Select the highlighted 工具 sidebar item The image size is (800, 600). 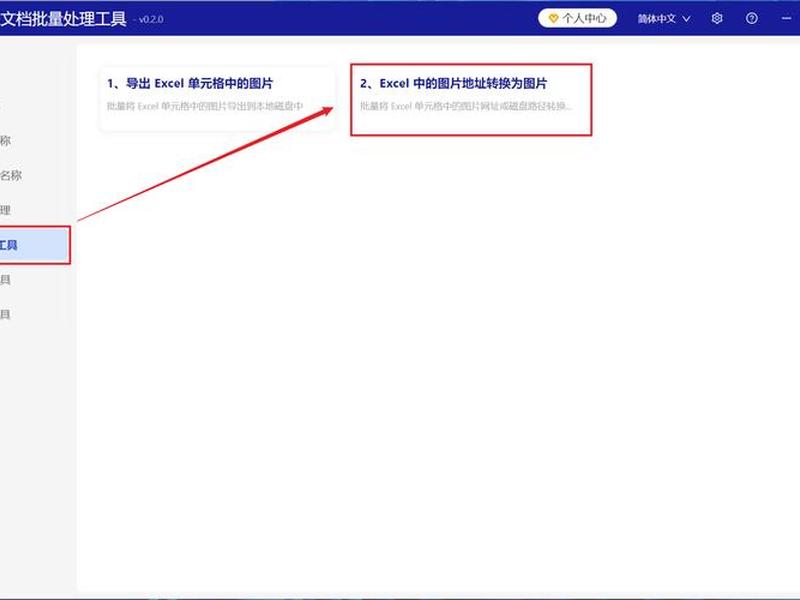35,245
